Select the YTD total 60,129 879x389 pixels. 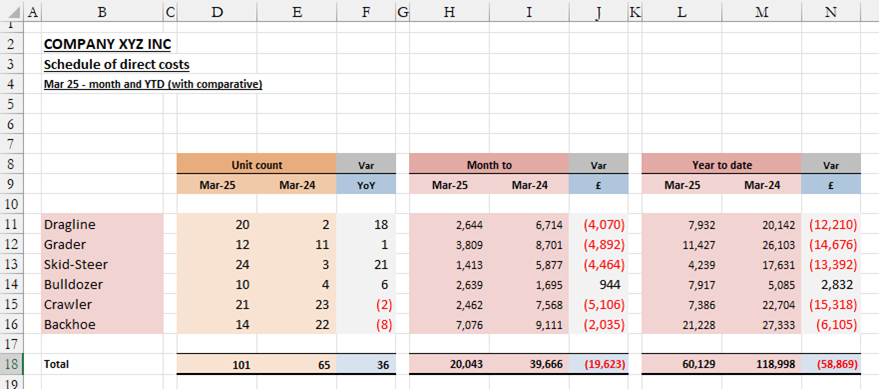tap(682, 364)
